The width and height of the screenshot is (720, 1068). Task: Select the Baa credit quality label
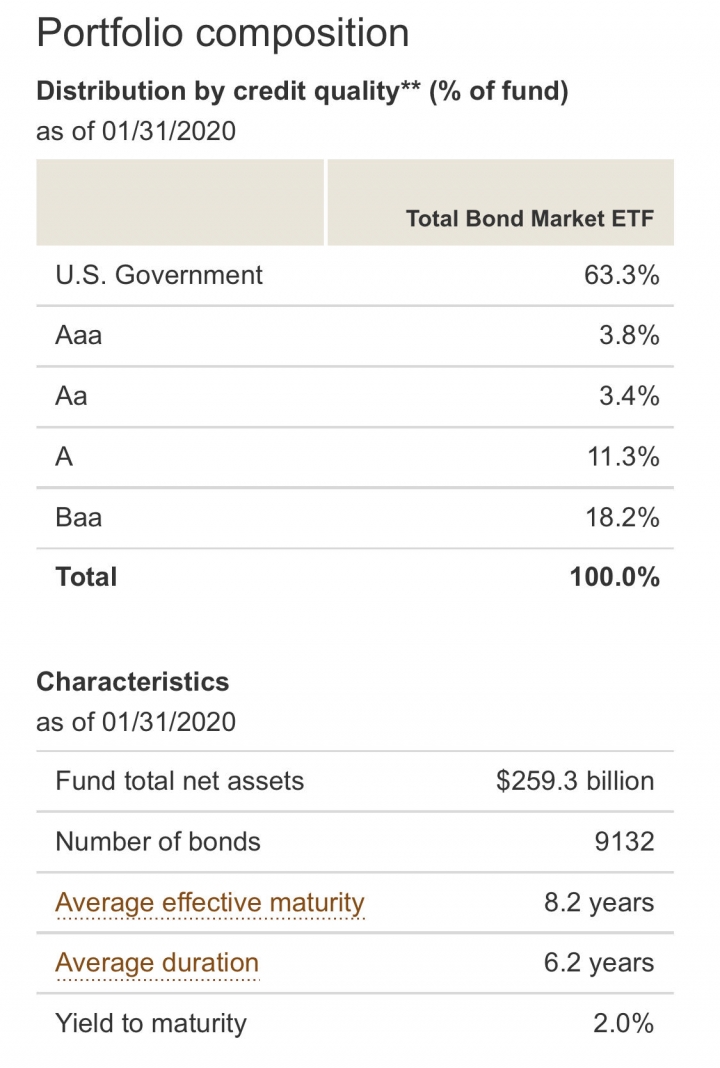click(x=79, y=517)
